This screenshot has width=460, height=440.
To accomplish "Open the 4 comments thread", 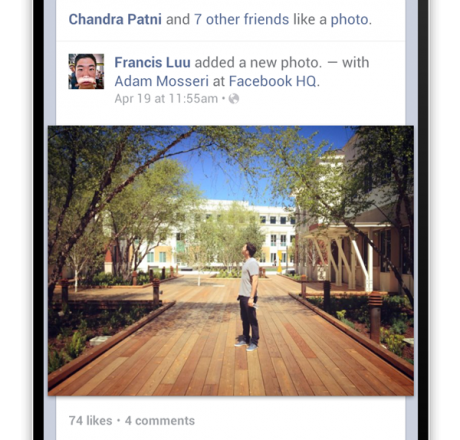I will (x=160, y=421).
